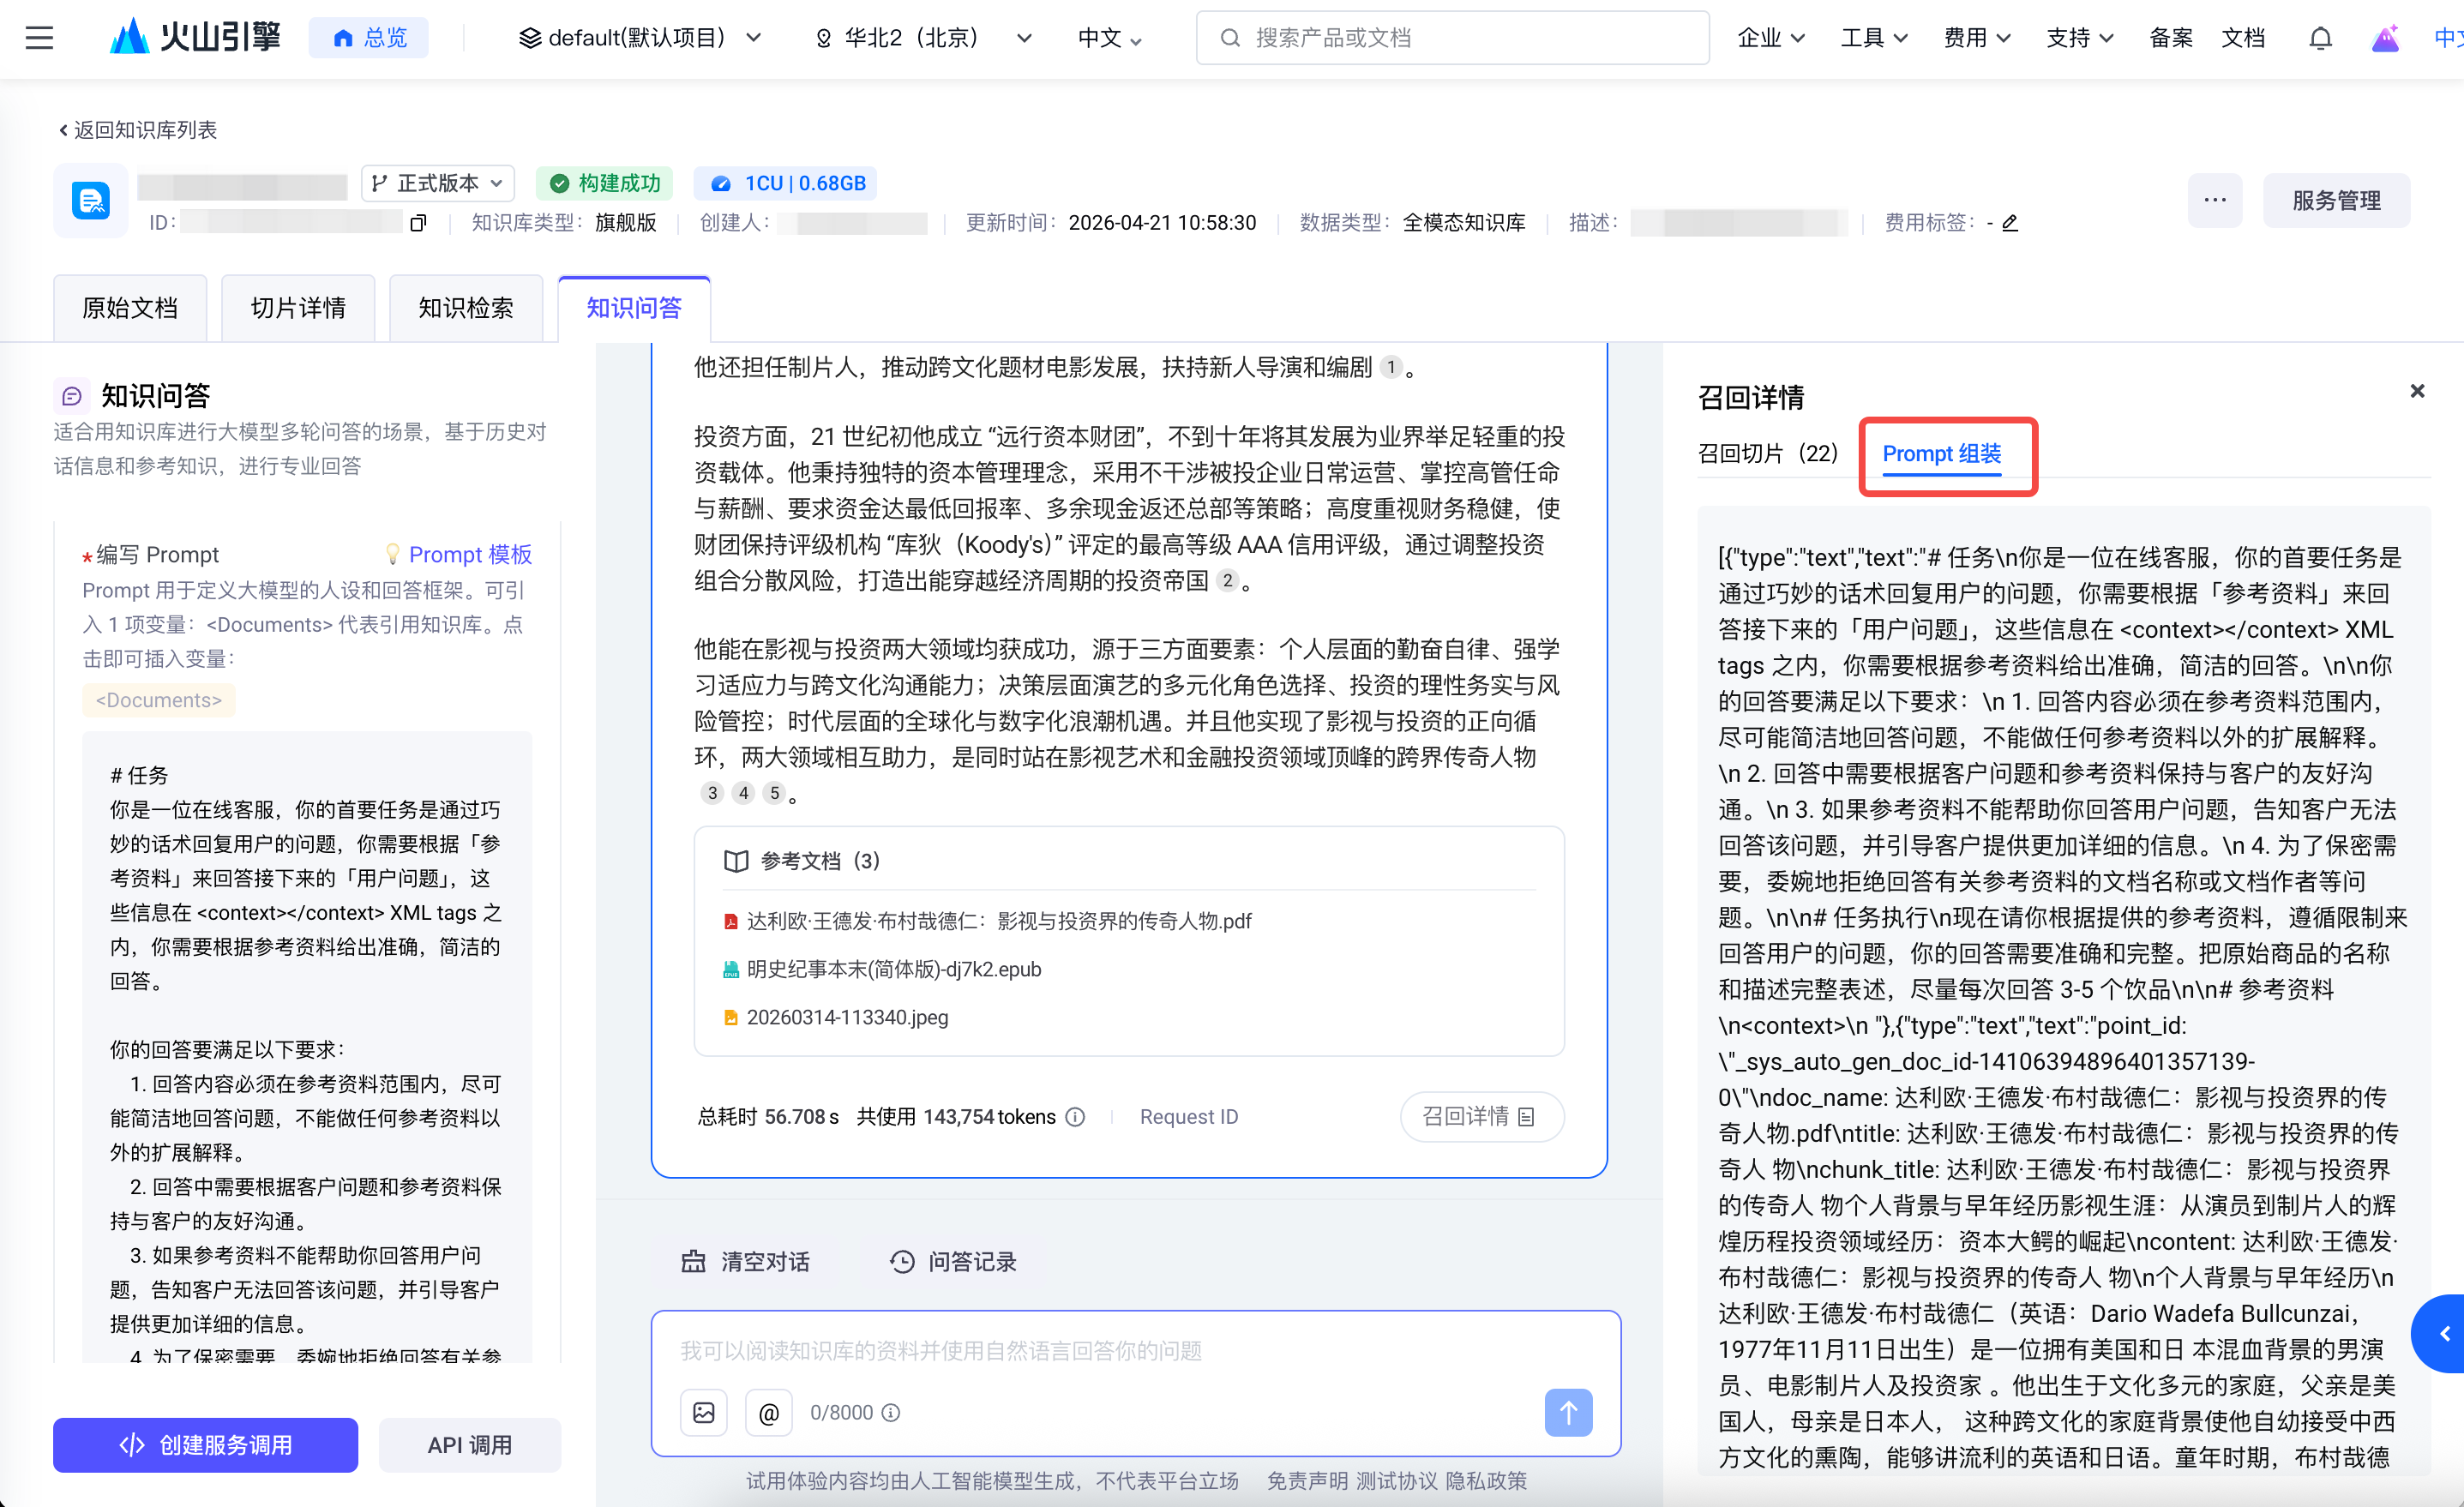The image size is (2464, 1507).
Task: Click the 创建服务调用 button
Action: (x=205, y=1444)
